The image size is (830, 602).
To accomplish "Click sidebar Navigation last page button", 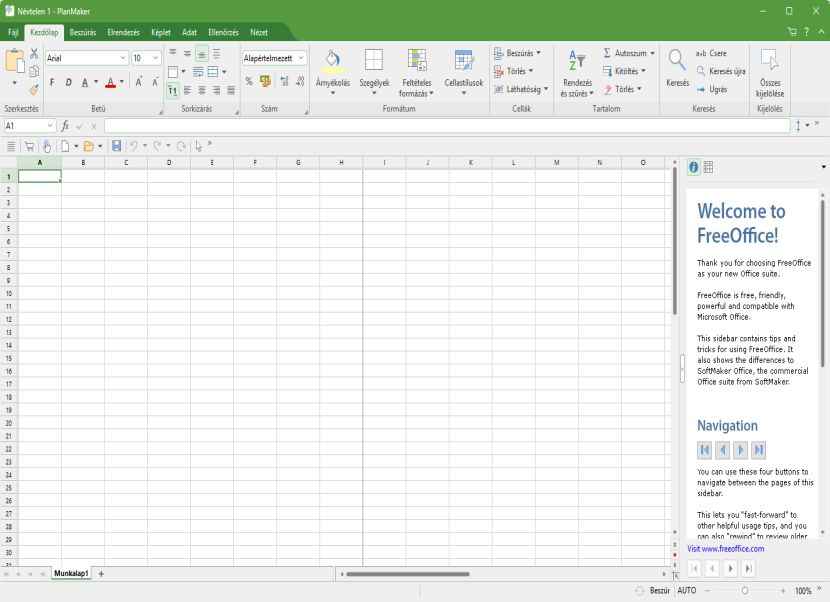I will pyautogui.click(x=759, y=450).
